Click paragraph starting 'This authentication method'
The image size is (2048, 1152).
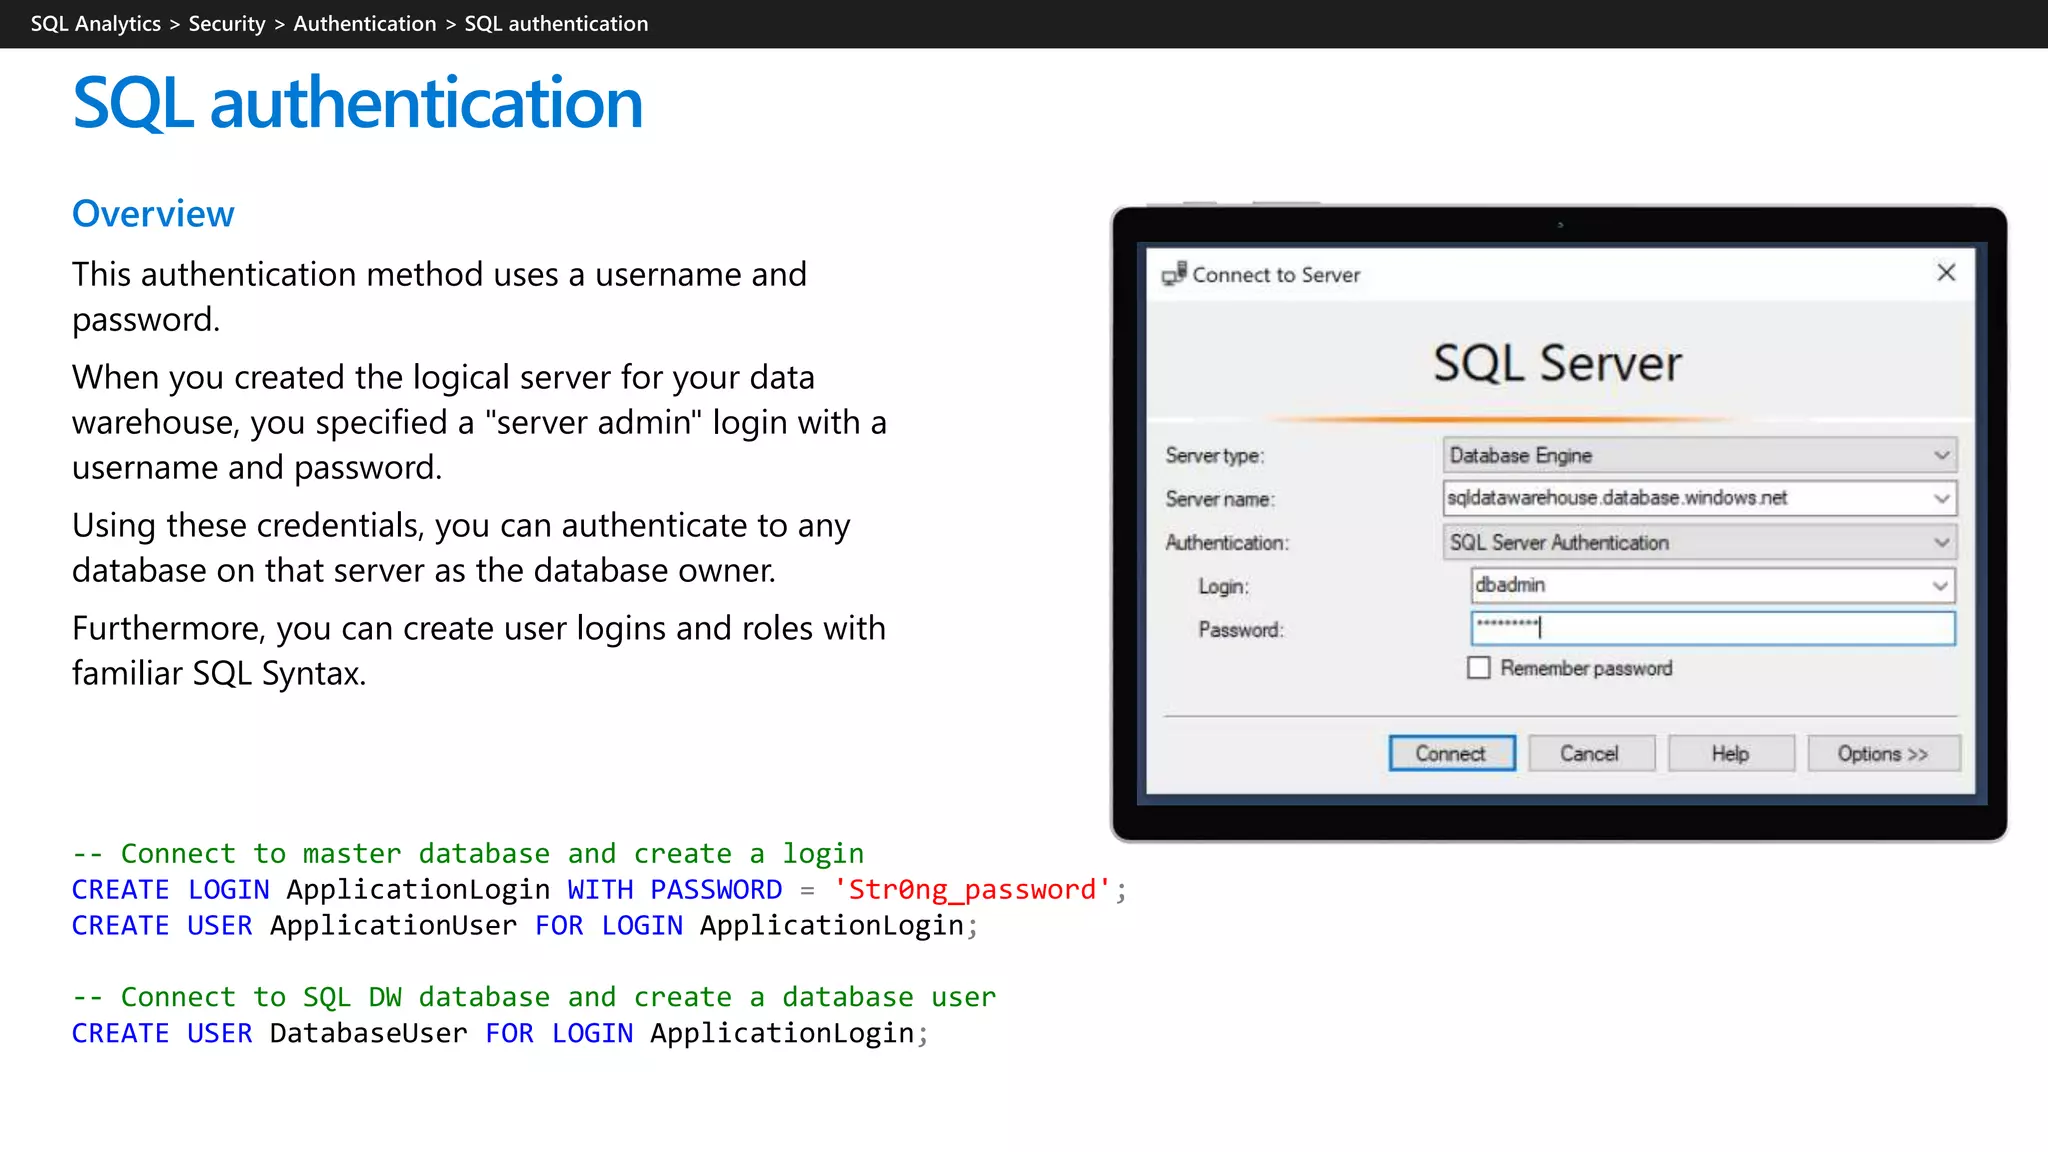[x=439, y=297]
